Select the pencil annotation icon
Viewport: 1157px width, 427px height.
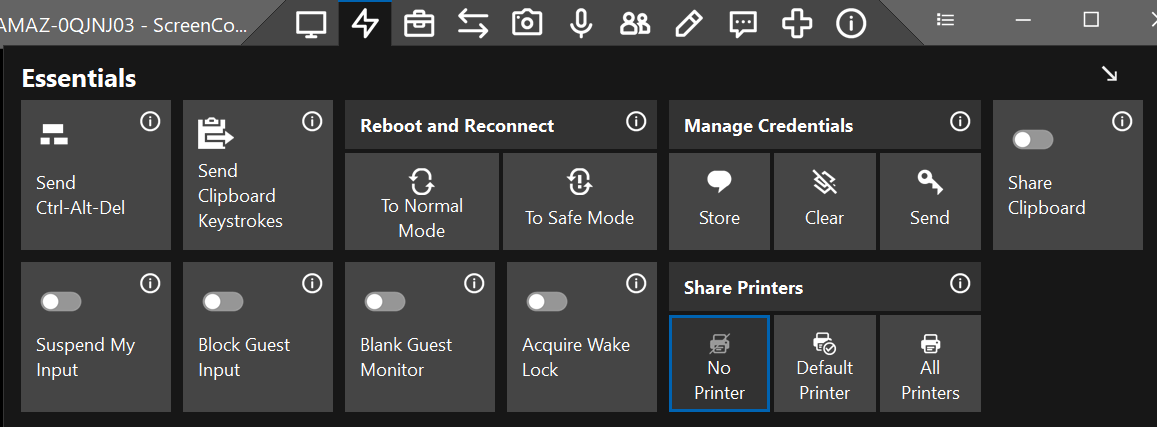688,24
